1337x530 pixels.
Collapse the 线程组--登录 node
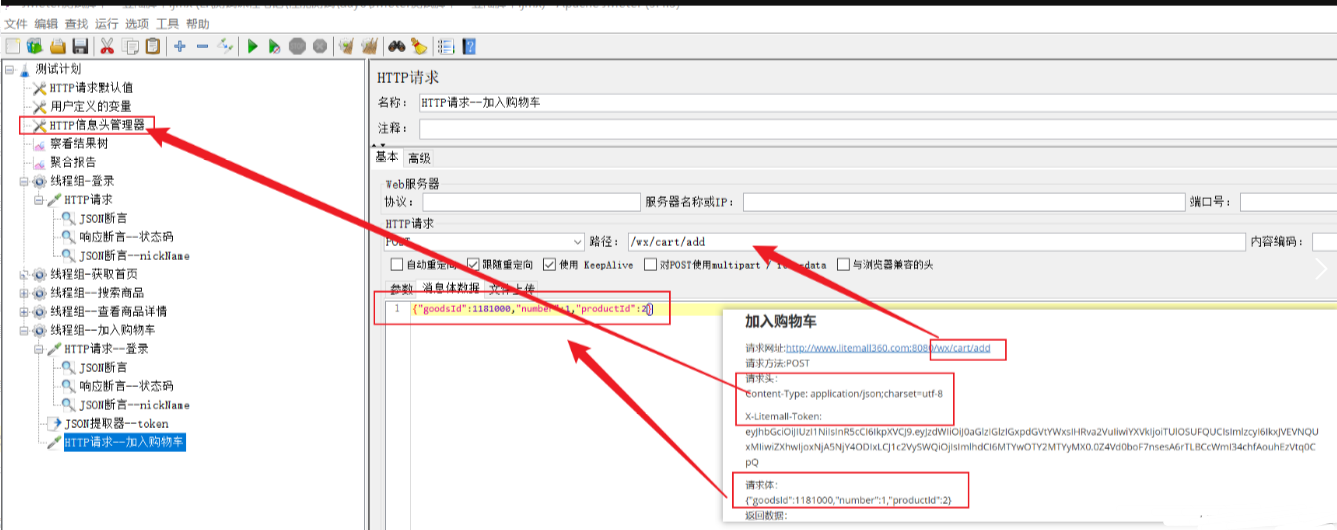(24, 181)
